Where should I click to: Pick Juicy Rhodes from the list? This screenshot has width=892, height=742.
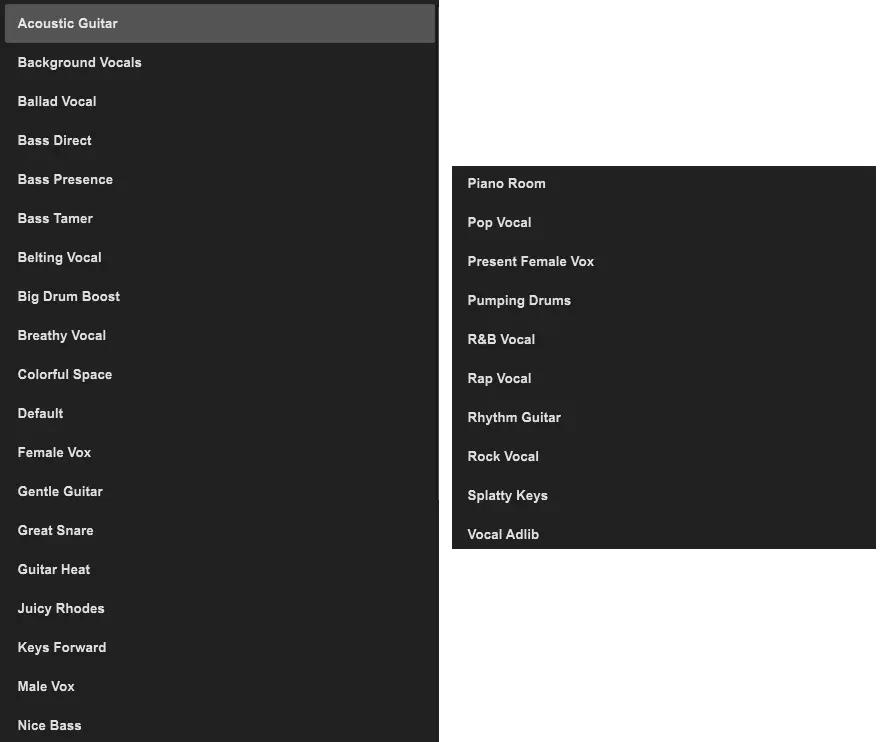coord(60,608)
